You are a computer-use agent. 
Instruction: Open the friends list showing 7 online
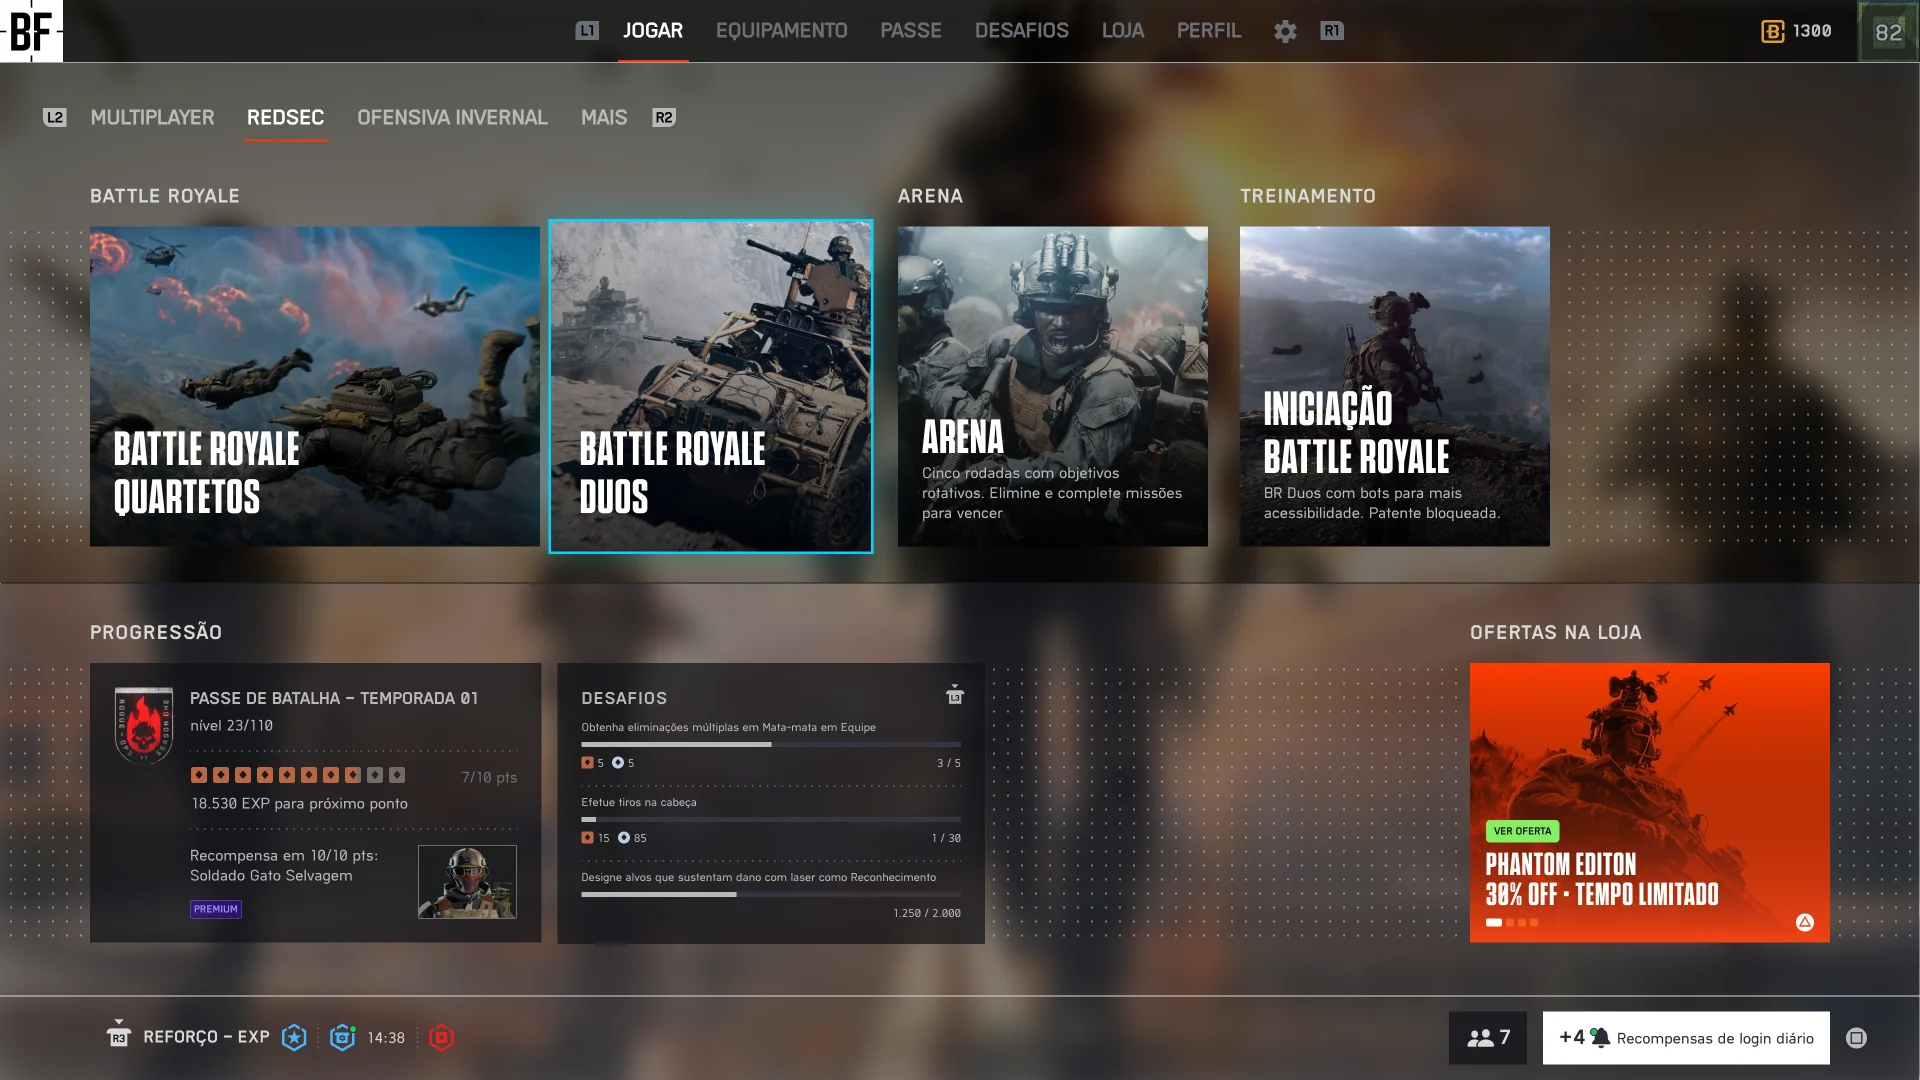(x=1487, y=1037)
